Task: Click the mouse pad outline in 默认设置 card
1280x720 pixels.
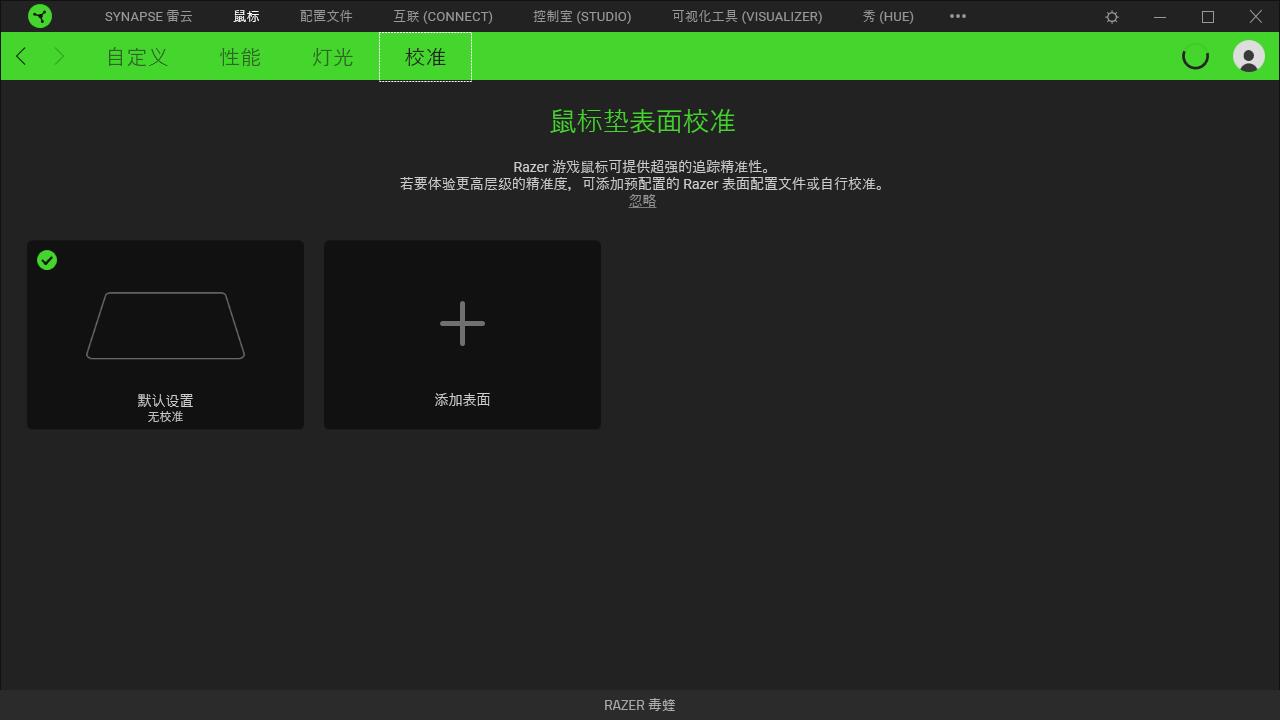Action: (x=165, y=325)
